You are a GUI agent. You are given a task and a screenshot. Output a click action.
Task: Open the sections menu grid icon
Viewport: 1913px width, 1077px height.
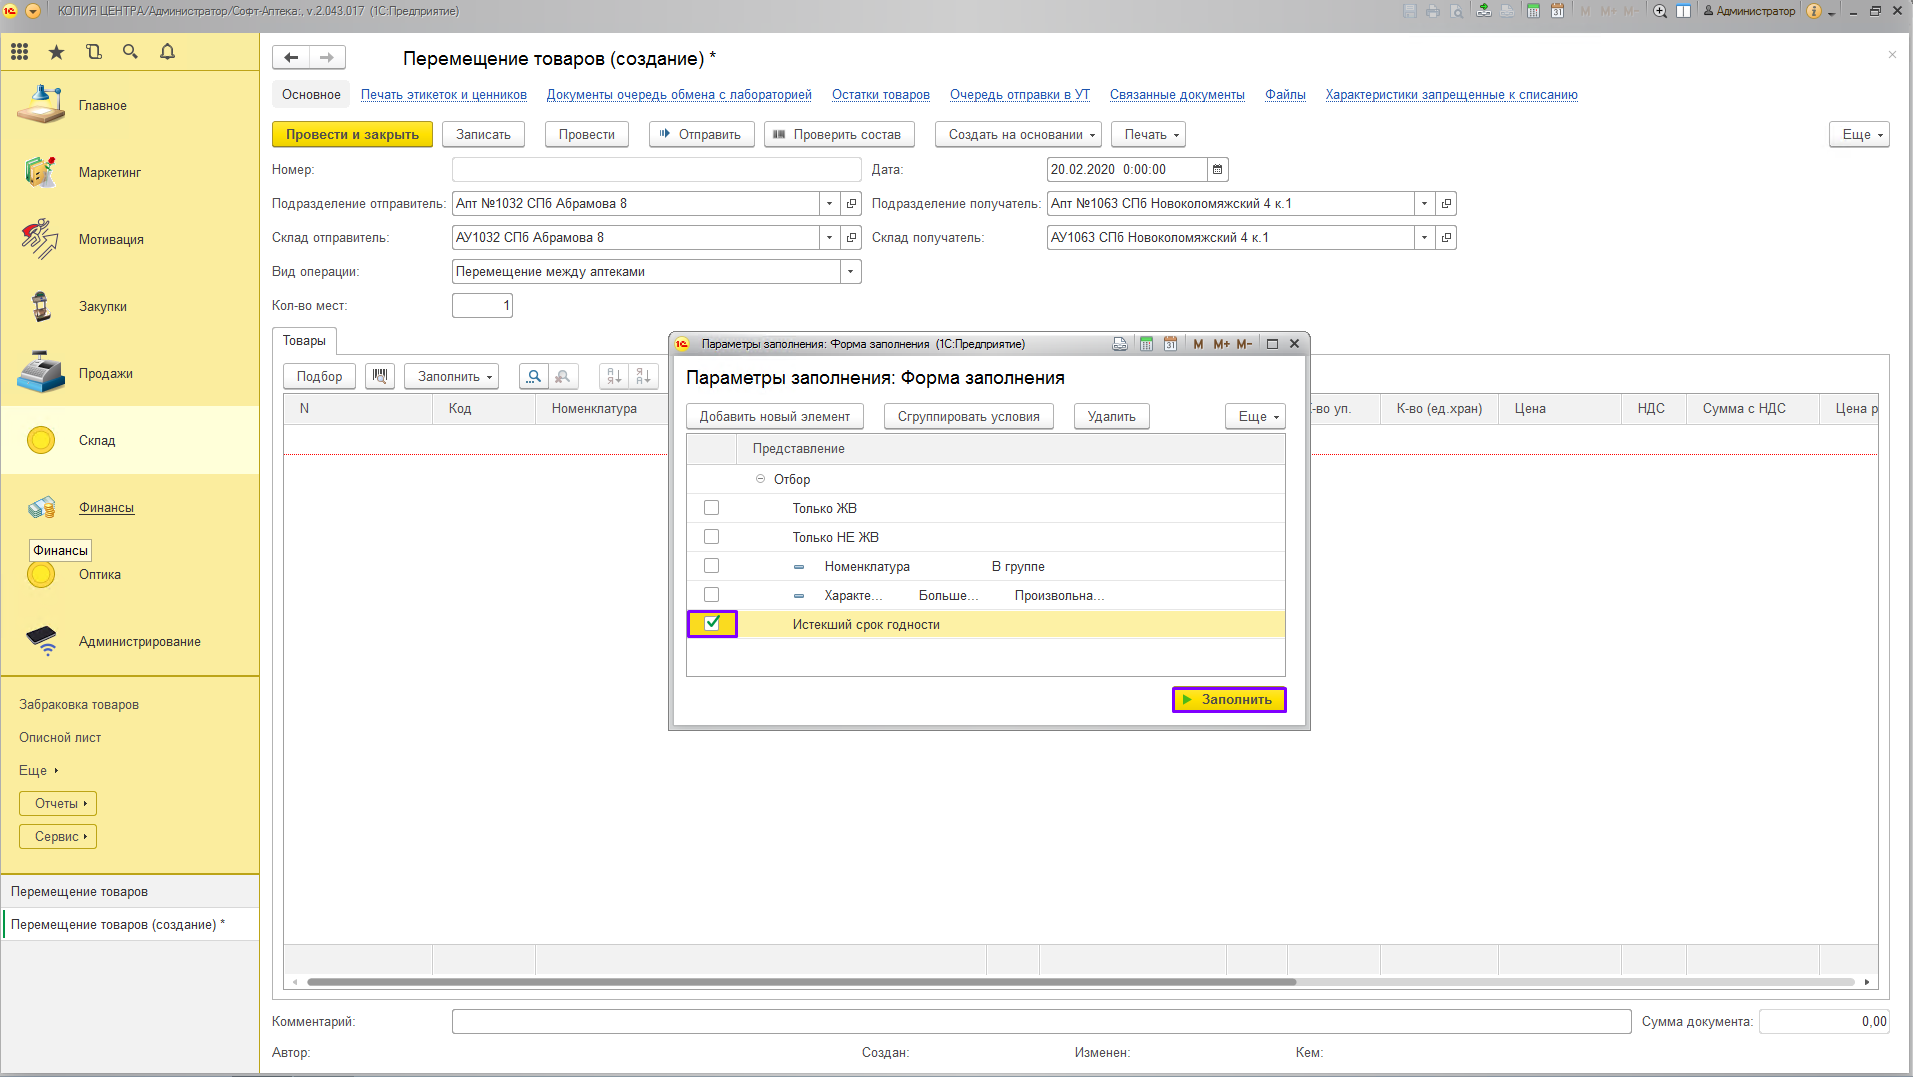20,52
